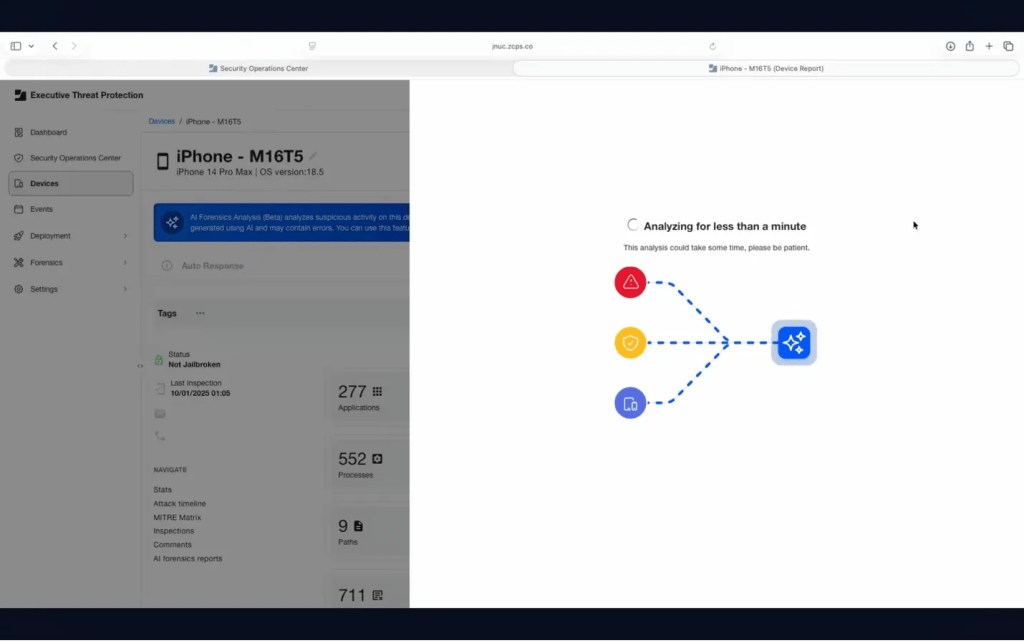This screenshot has height=643, width=1024.
Task: Expand the Deployment section chevron
Action: pos(126,236)
